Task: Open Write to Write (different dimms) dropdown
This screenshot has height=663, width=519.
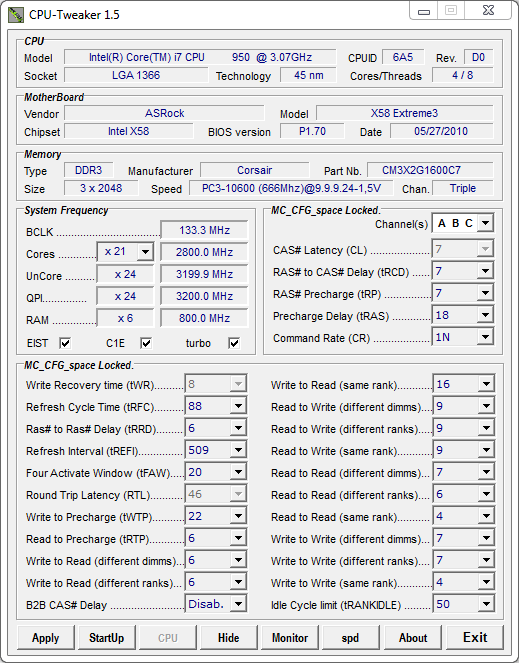Action: (486, 538)
